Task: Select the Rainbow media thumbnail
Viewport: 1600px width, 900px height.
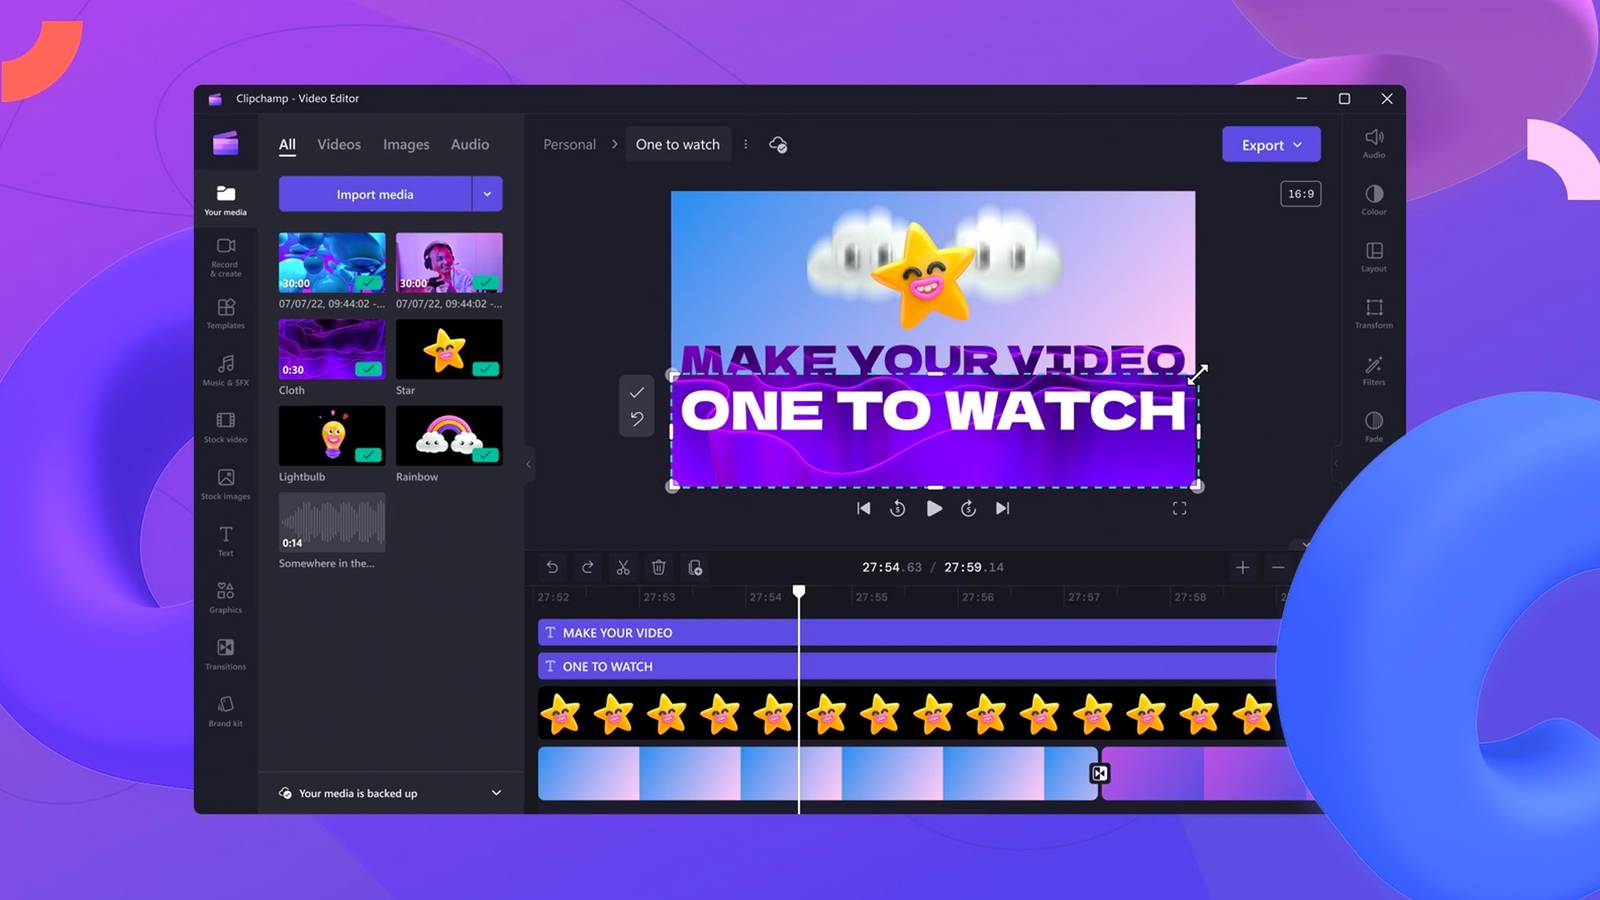Action: click(x=449, y=435)
